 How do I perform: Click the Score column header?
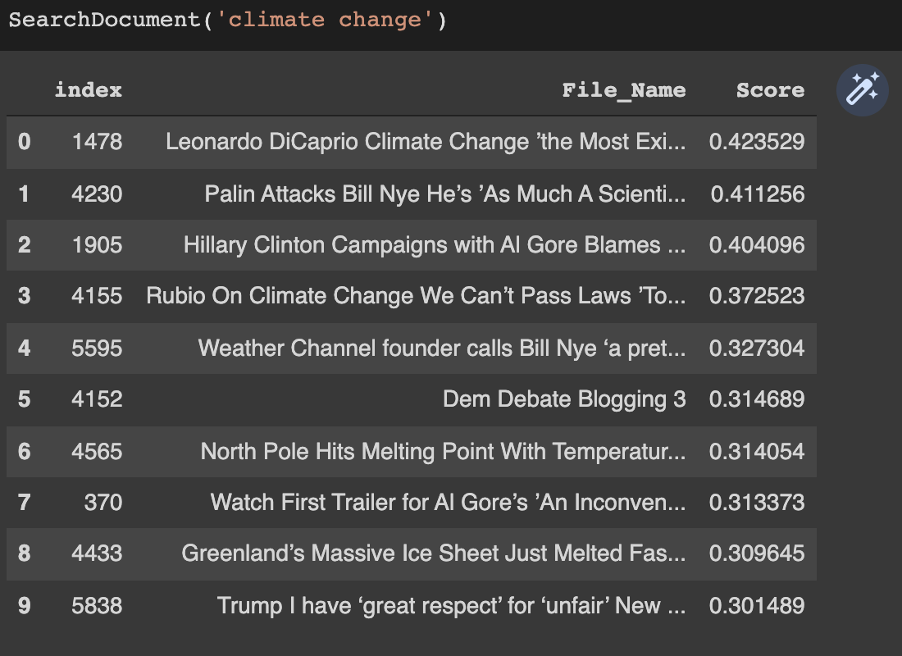pyautogui.click(x=770, y=90)
